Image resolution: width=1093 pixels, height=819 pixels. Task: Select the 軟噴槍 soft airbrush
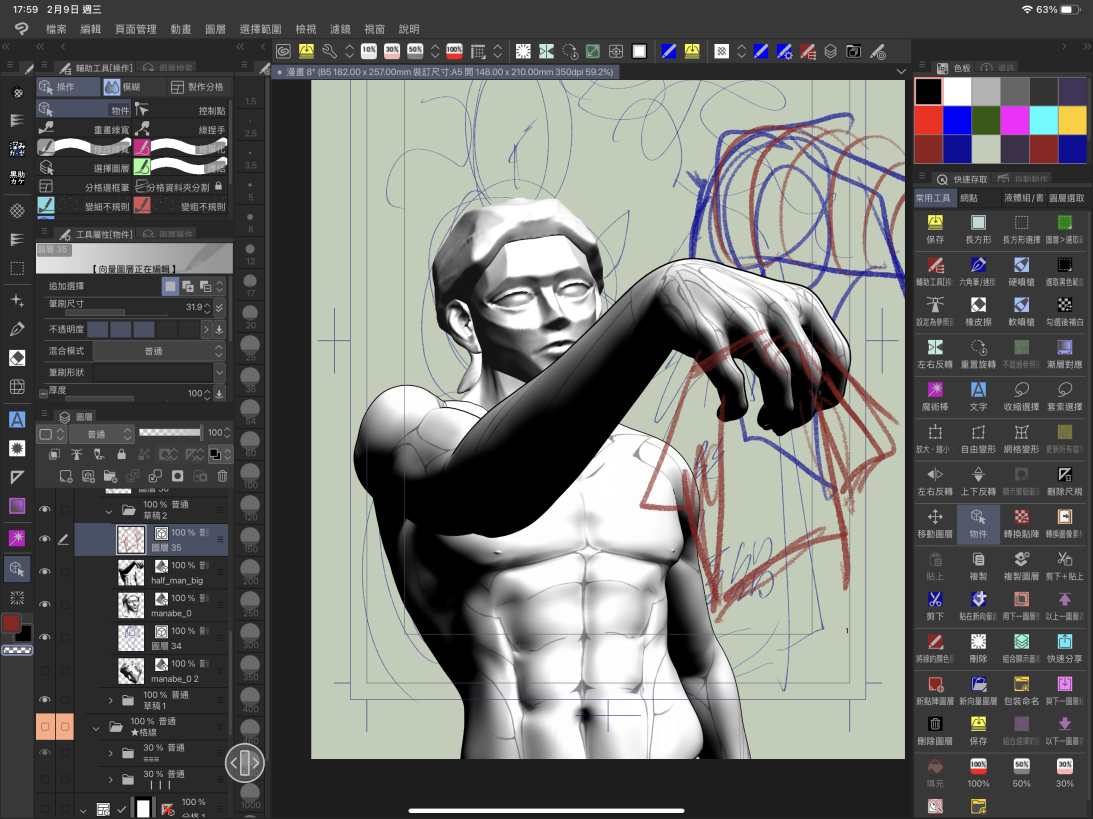[1021, 305]
